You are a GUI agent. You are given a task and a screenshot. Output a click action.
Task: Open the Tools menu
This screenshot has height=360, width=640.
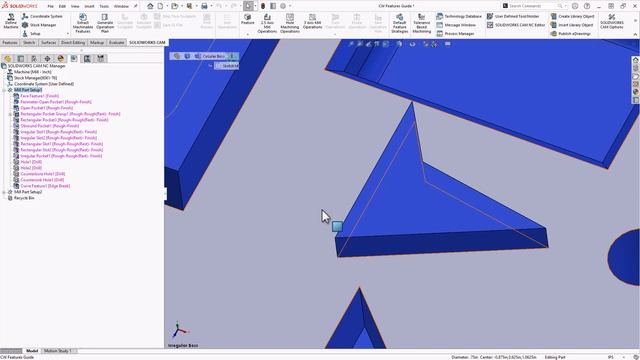coord(104,6)
